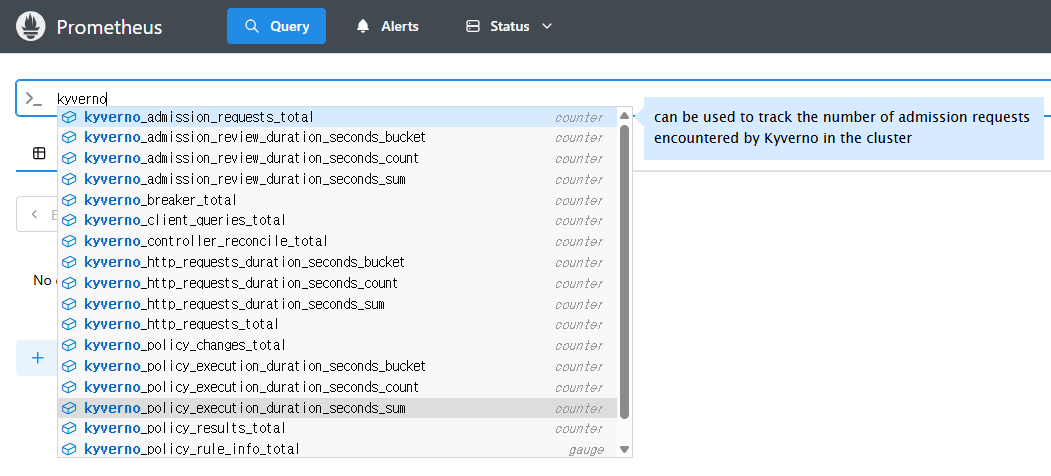1051x476 pixels.
Task: Select kyverno_breaker_total suggestion
Action: click(337, 200)
